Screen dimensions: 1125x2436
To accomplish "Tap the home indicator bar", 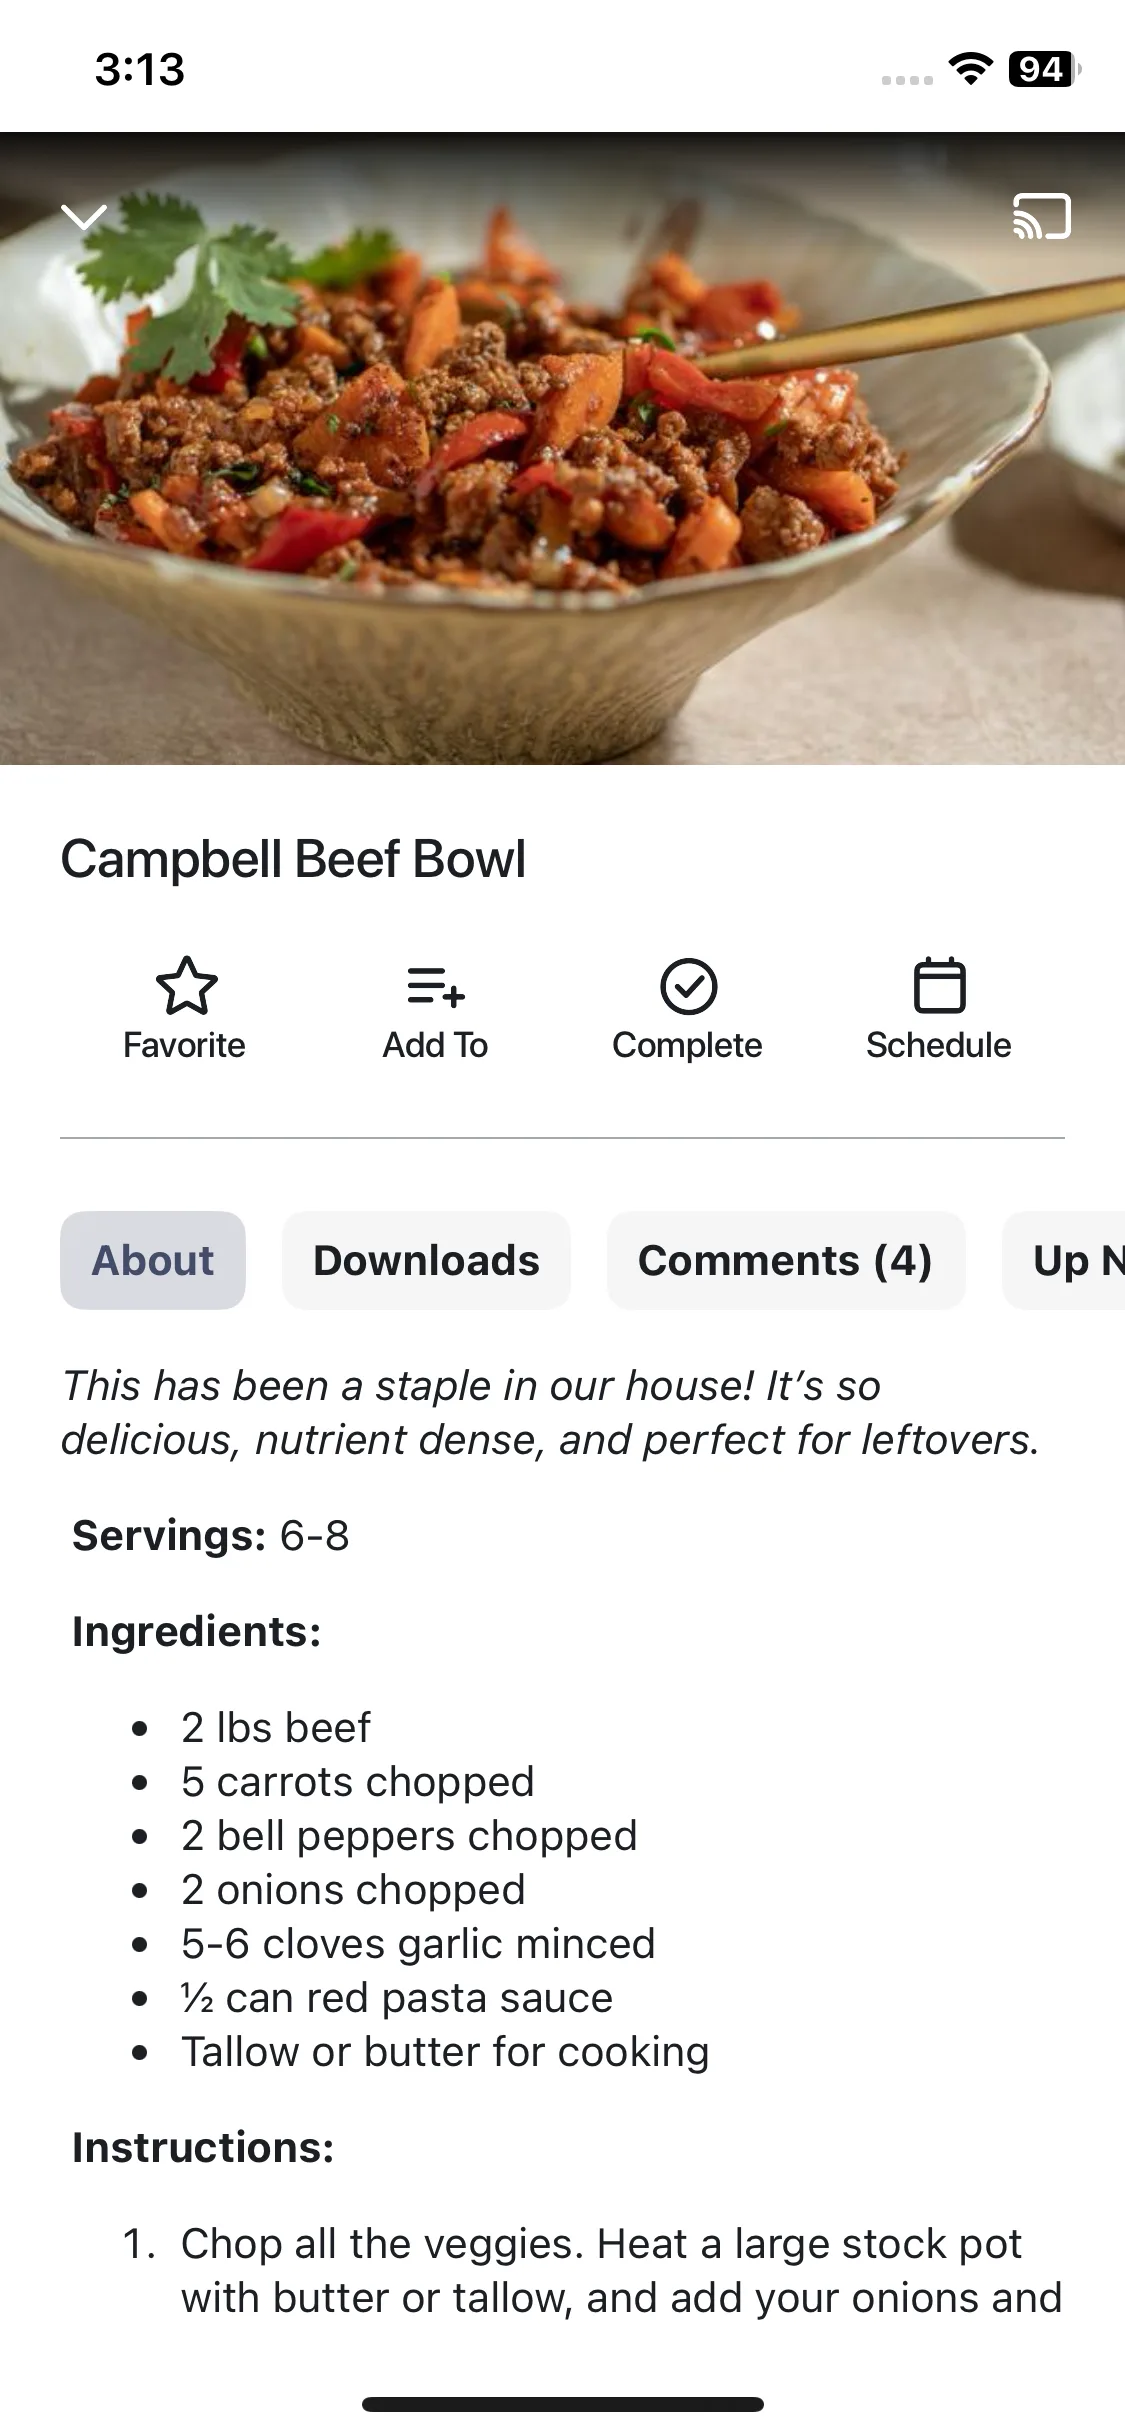I will 562,2404.
